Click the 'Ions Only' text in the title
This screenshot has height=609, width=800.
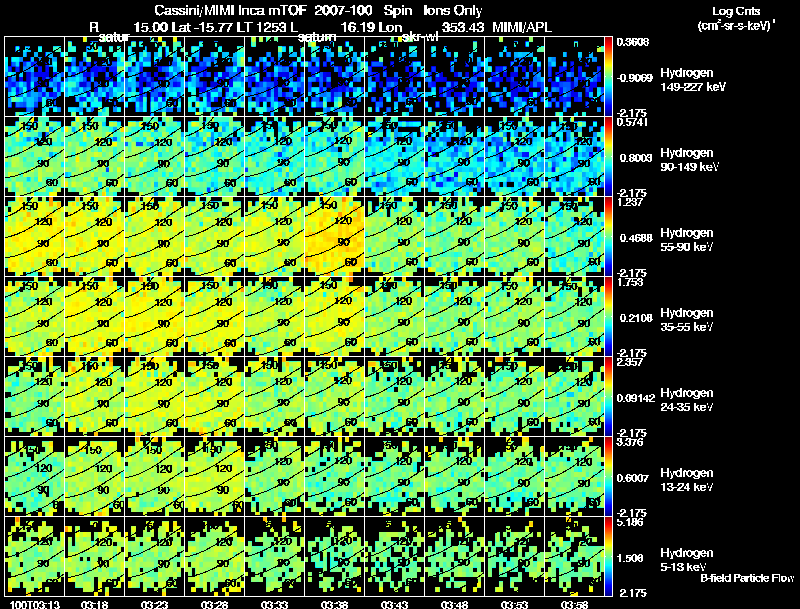click(453, 11)
